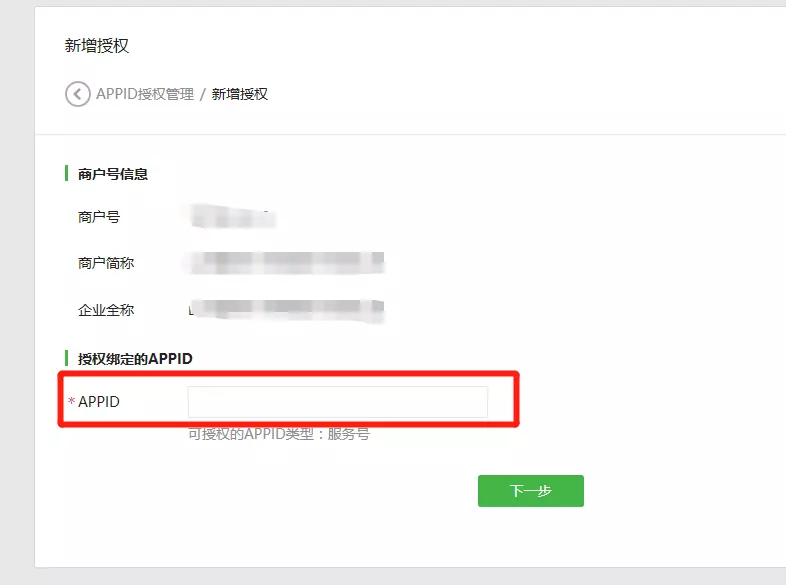The height and width of the screenshot is (585, 786).
Task: Select the 企业全称 field label
Action: pyautogui.click(x=106, y=310)
